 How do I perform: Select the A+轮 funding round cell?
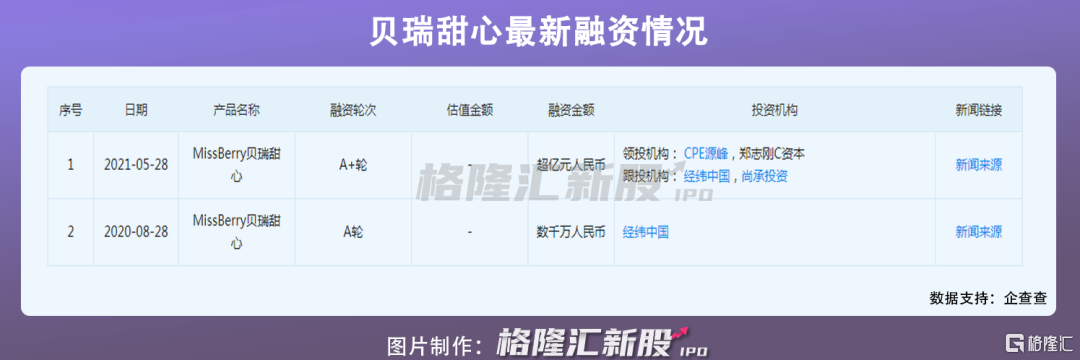[353, 165]
